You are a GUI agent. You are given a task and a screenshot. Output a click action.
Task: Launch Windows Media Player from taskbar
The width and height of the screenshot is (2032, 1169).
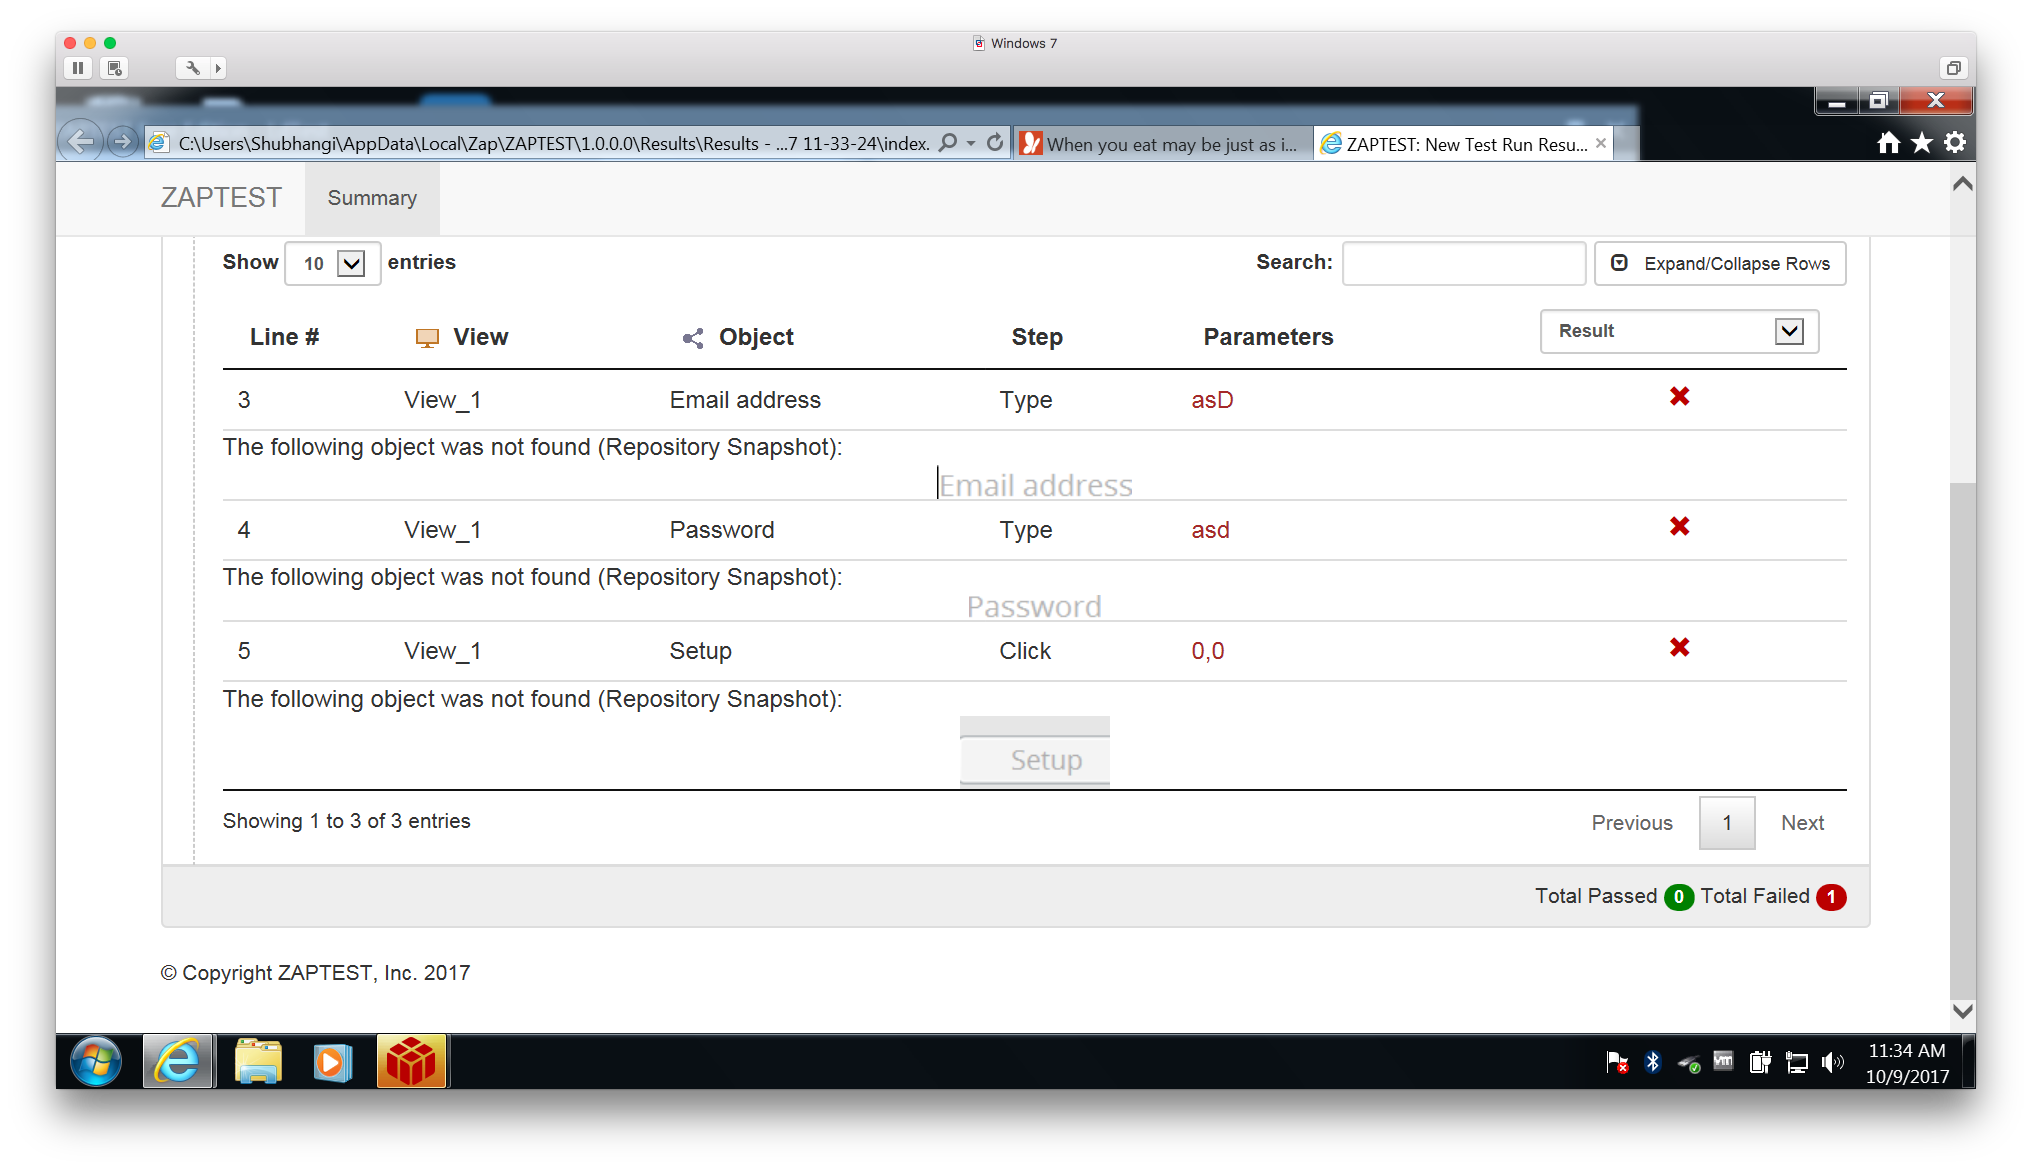[332, 1061]
